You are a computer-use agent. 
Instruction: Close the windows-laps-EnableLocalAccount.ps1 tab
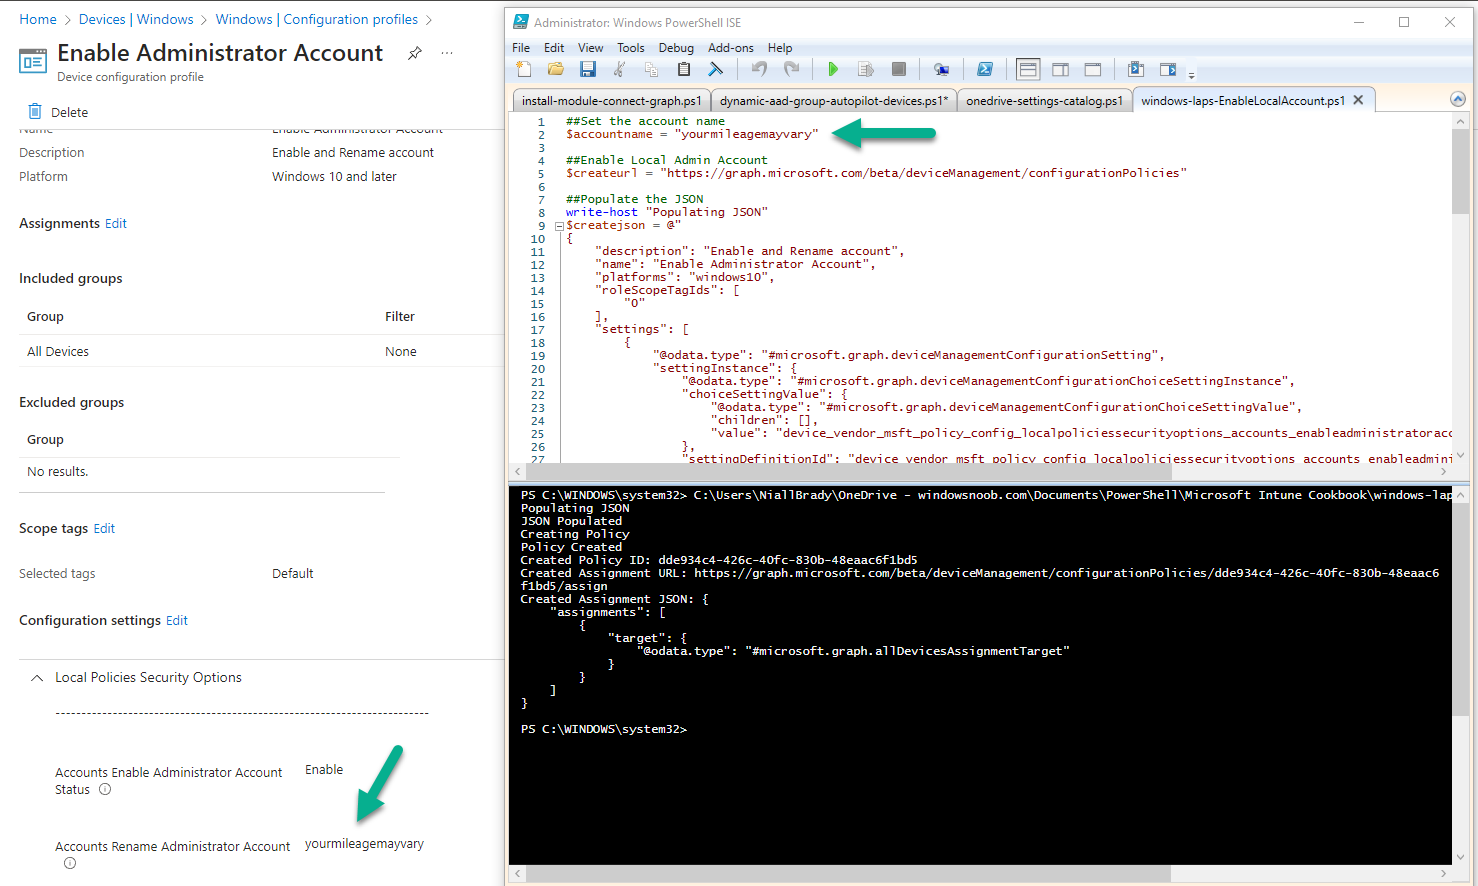[1358, 100]
